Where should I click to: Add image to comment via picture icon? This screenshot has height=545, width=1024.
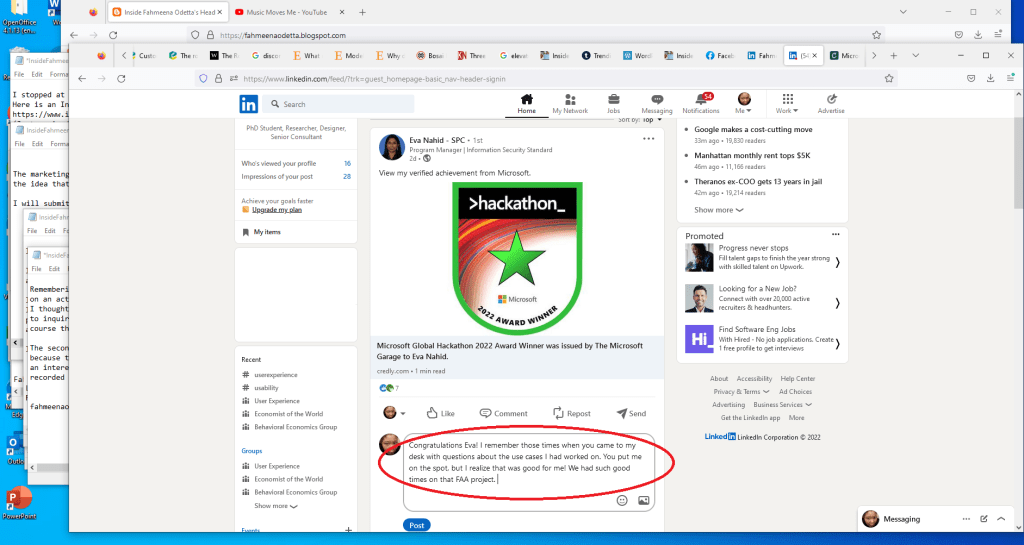tap(643, 500)
